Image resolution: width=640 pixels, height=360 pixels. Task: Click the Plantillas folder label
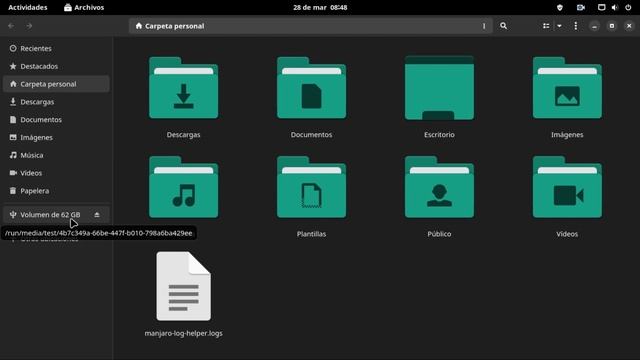pyautogui.click(x=311, y=234)
